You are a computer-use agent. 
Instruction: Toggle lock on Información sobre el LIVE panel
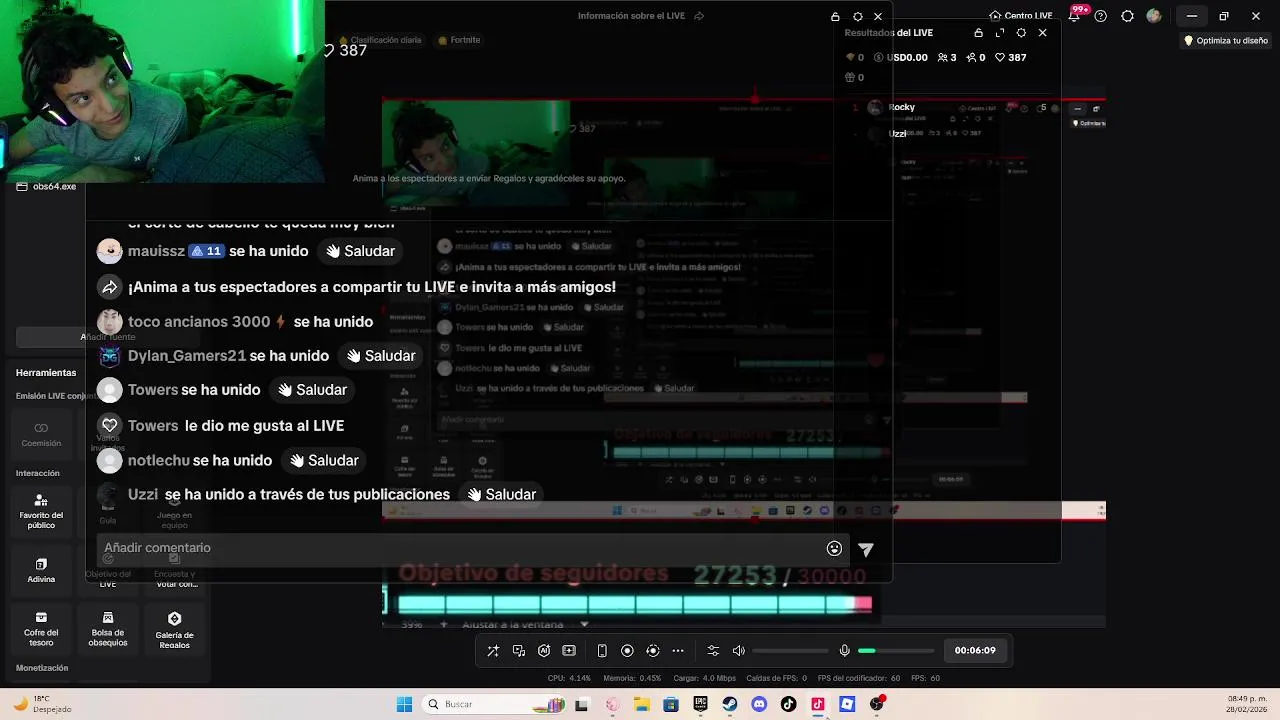pyautogui.click(x=835, y=17)
